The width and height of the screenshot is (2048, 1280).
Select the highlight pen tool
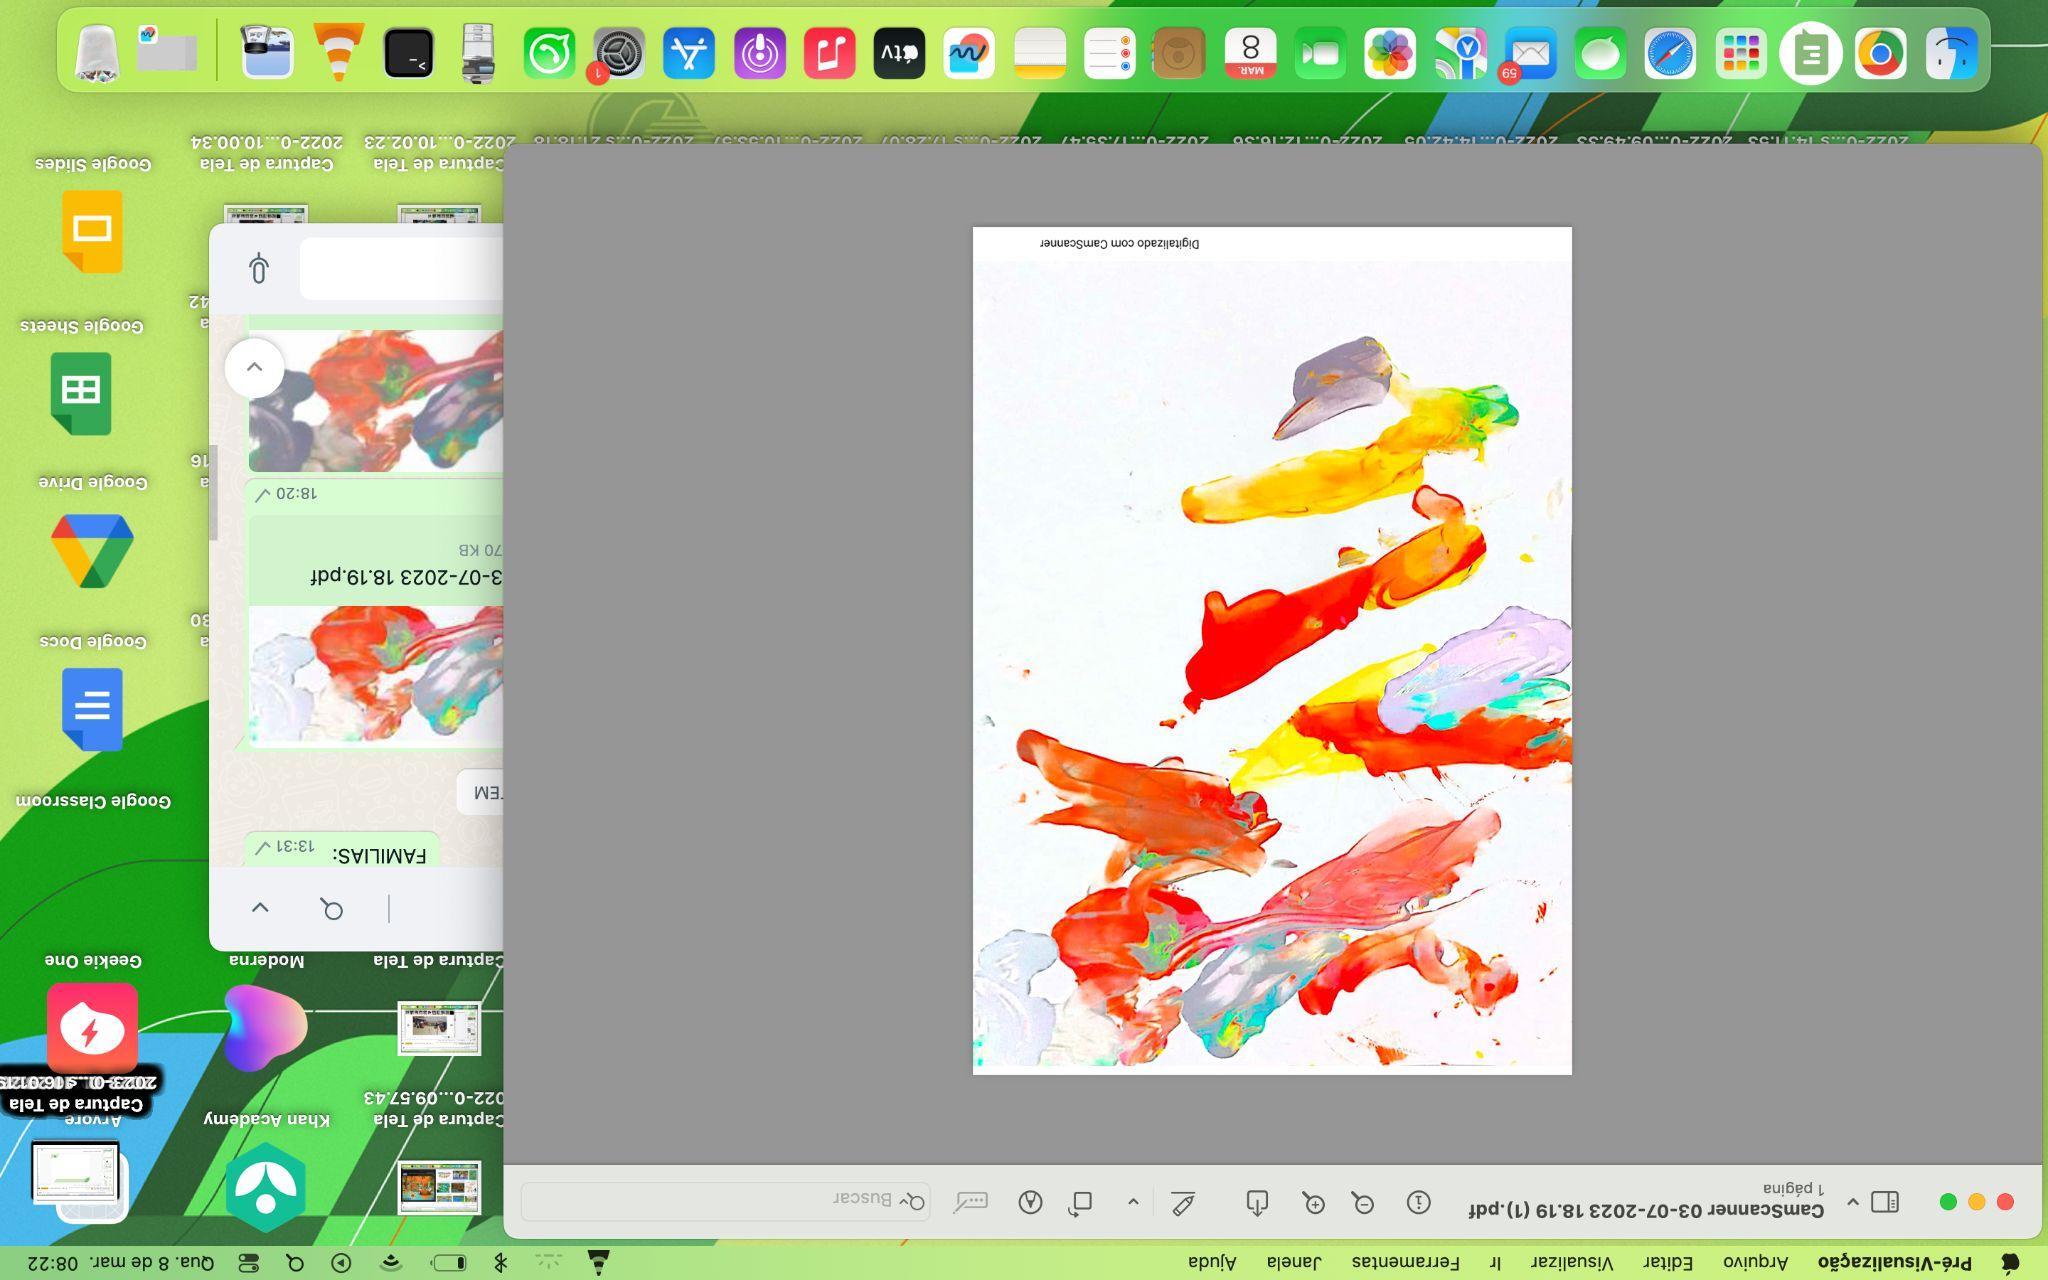pos(1183,1203)
